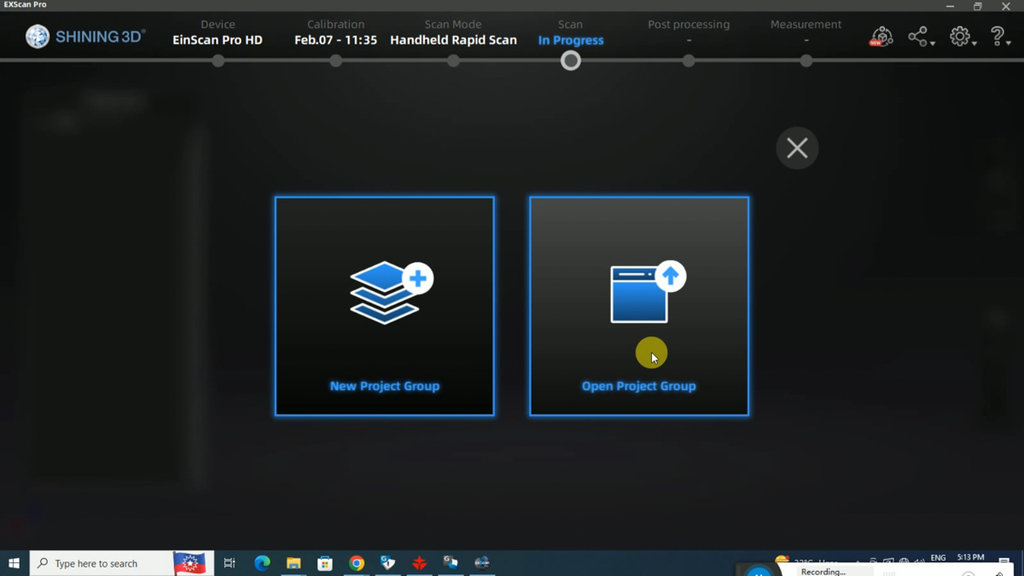The height and width of the screenshot is (576, 1024).
Task: Open the settings gear dropdown
Action: (961, 37)
